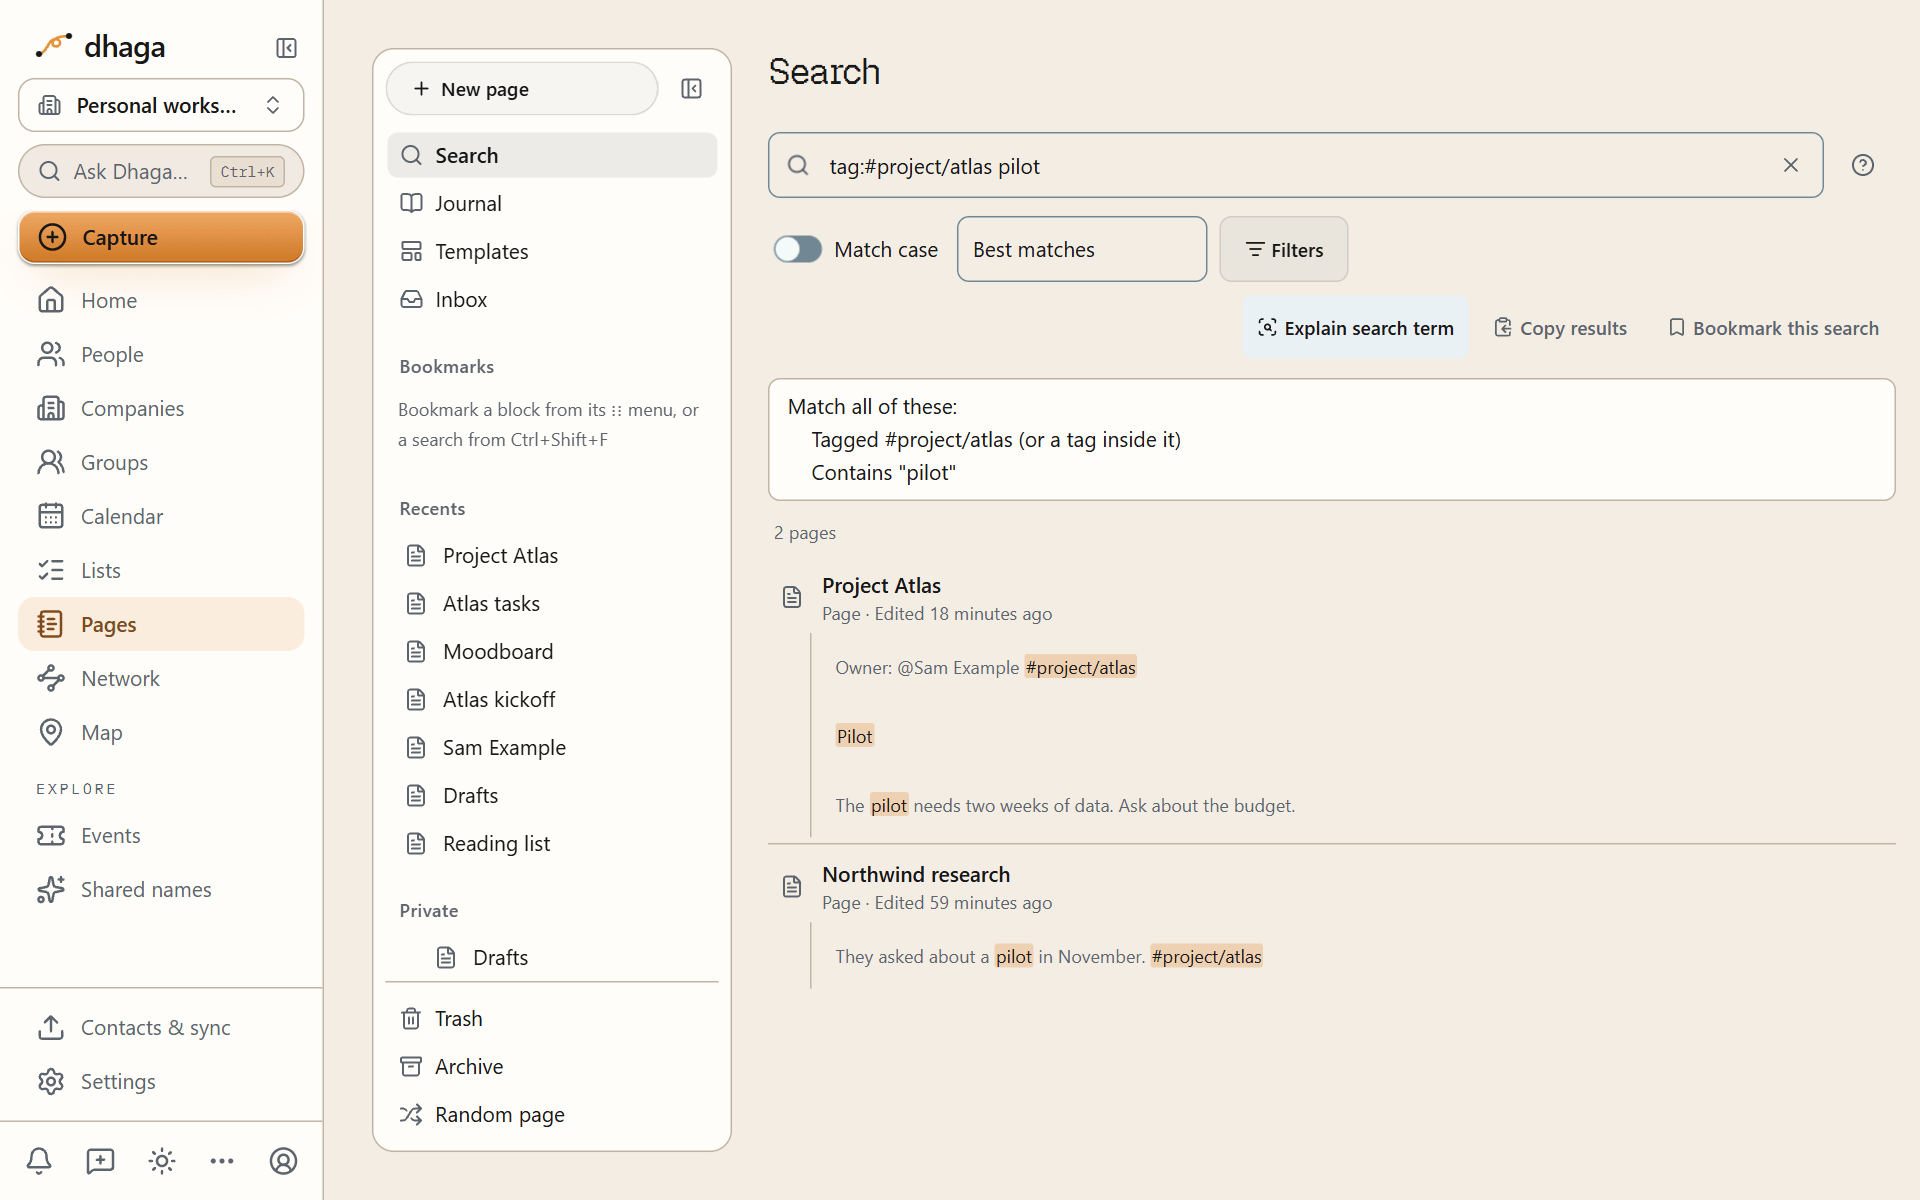Open Shared names under Explore
This screenshot has height=1200, width=1920.
[161, 889]
